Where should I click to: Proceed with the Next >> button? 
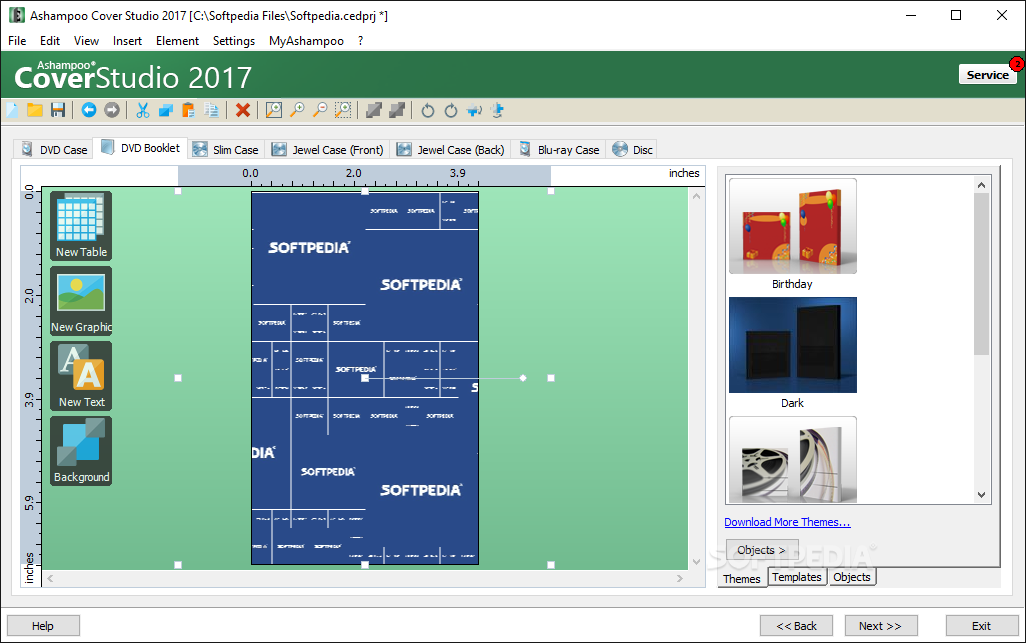(x=881, y=626)
